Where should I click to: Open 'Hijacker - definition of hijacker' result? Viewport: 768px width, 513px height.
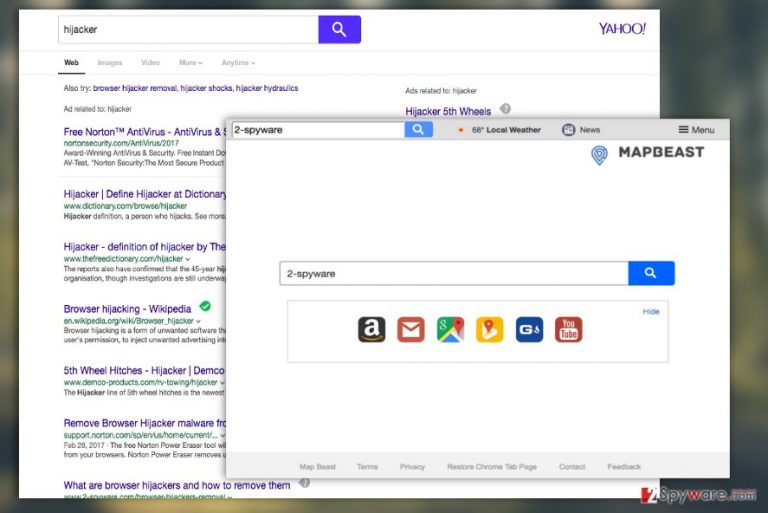pyautogui.click(x=144, y=246)
